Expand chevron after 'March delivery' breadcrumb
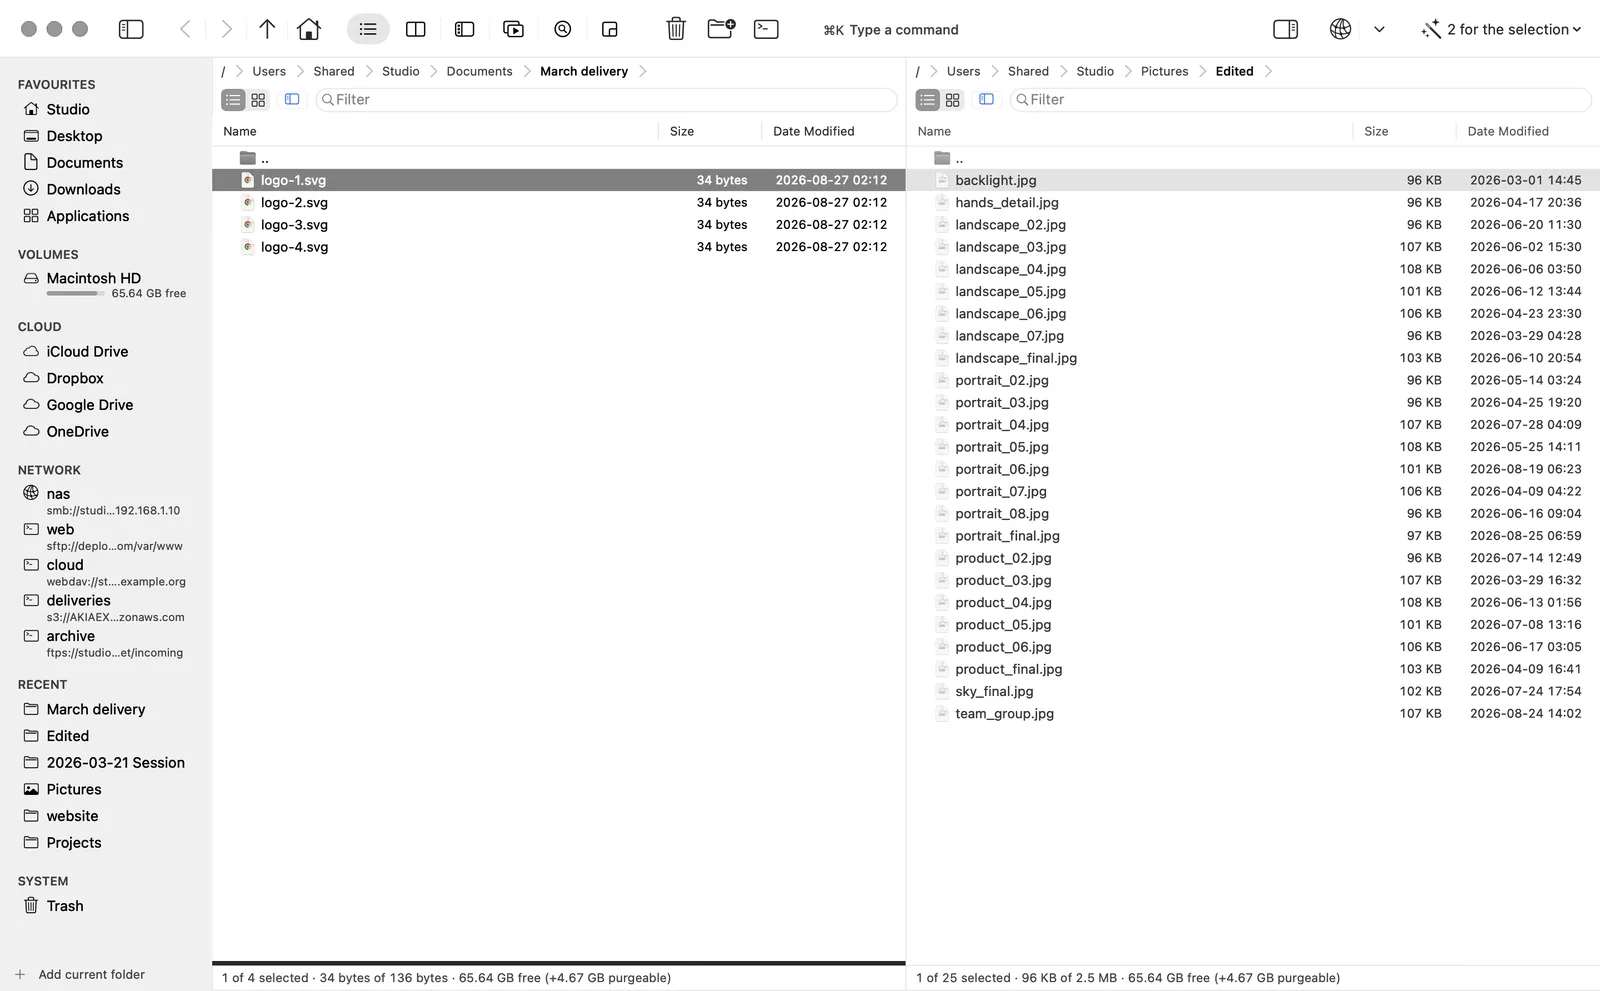The width and height of the screenshot is (1600, 991). pos(643,71)
